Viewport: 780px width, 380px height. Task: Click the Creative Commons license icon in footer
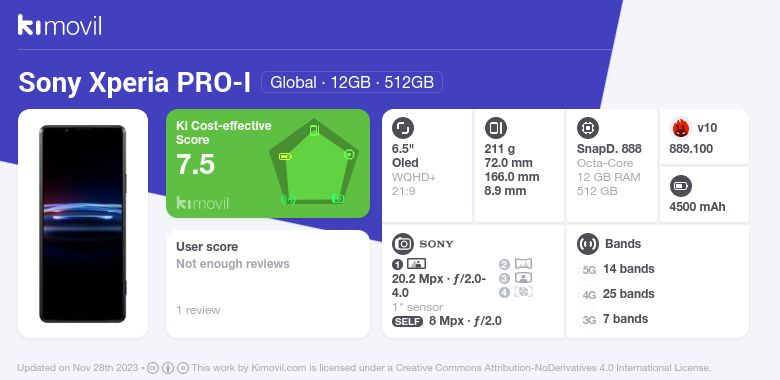(x=153, y=368)
